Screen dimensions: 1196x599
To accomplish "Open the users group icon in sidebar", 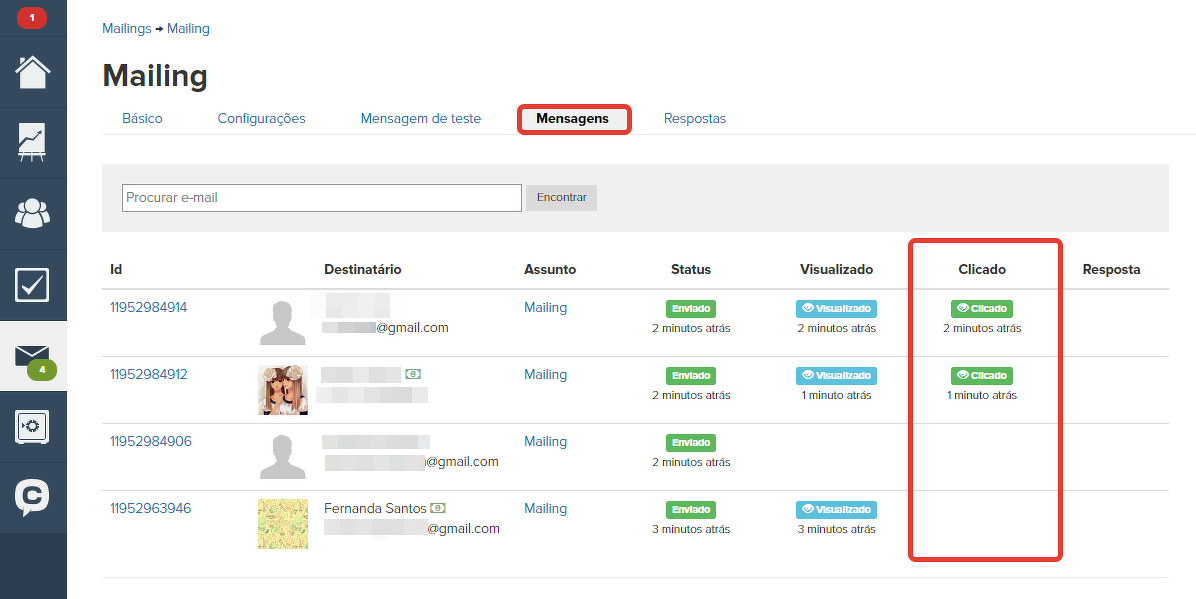I will (33, 213).
